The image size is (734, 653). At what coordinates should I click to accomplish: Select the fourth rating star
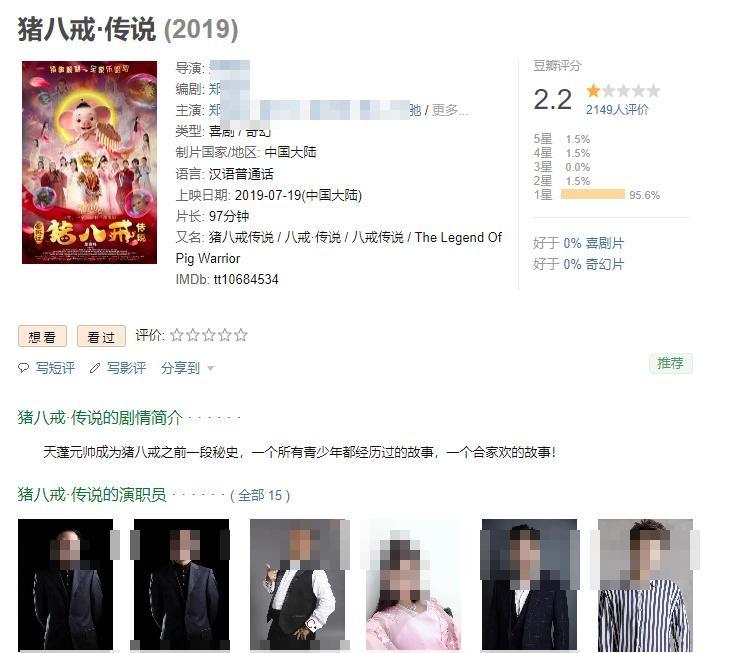pos(225,335)
